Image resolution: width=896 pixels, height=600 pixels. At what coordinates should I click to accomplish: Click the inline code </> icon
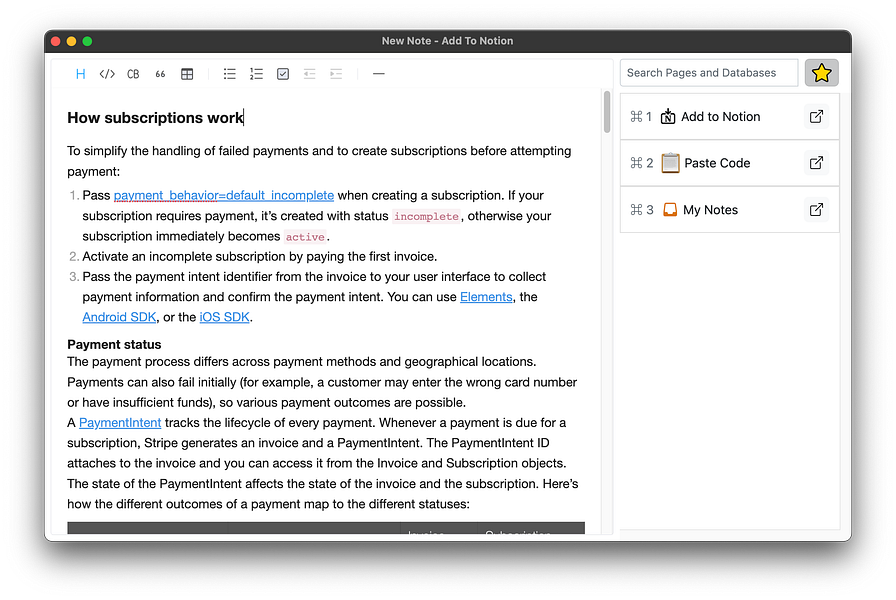point(107,73)
